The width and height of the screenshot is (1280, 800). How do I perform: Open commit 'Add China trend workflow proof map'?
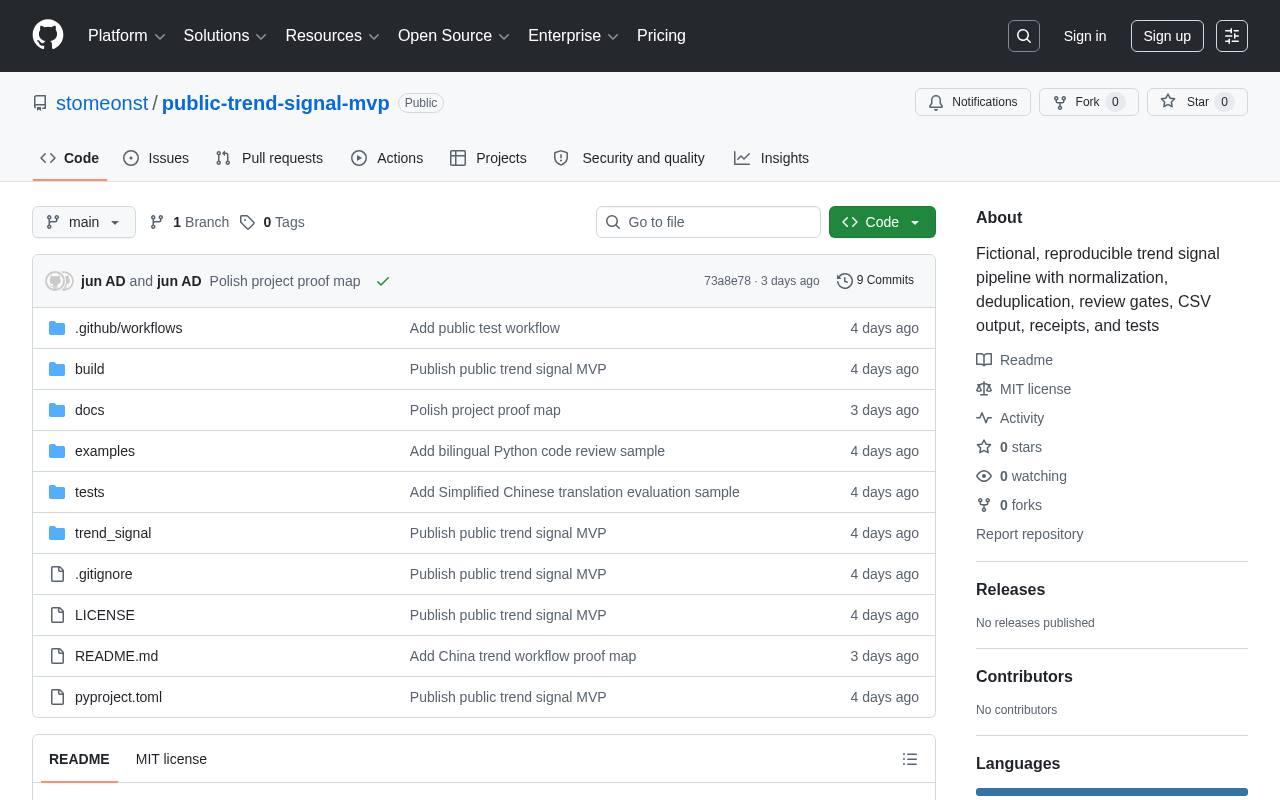[x=523, y=656]
